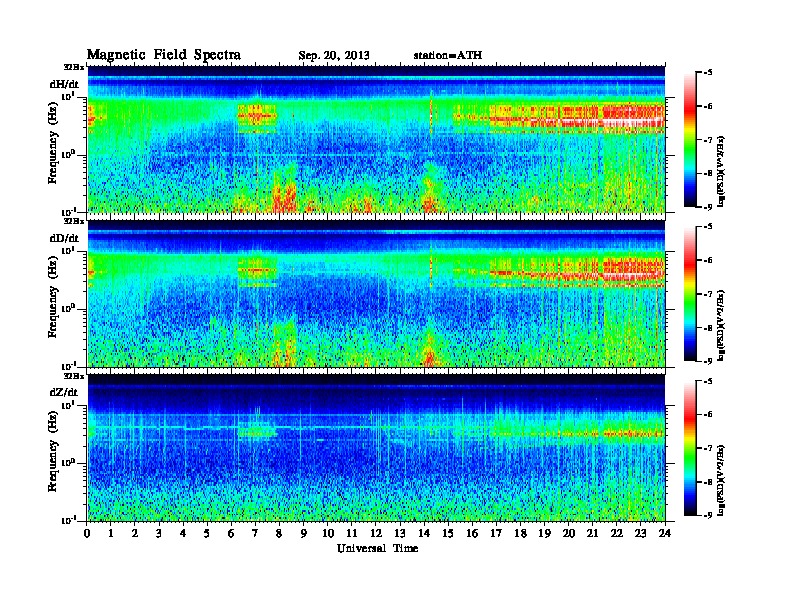The width and height of the screenshot is (792, 612).
Task: Click the hour 14 tick label
Action: [x=424, y=533]
